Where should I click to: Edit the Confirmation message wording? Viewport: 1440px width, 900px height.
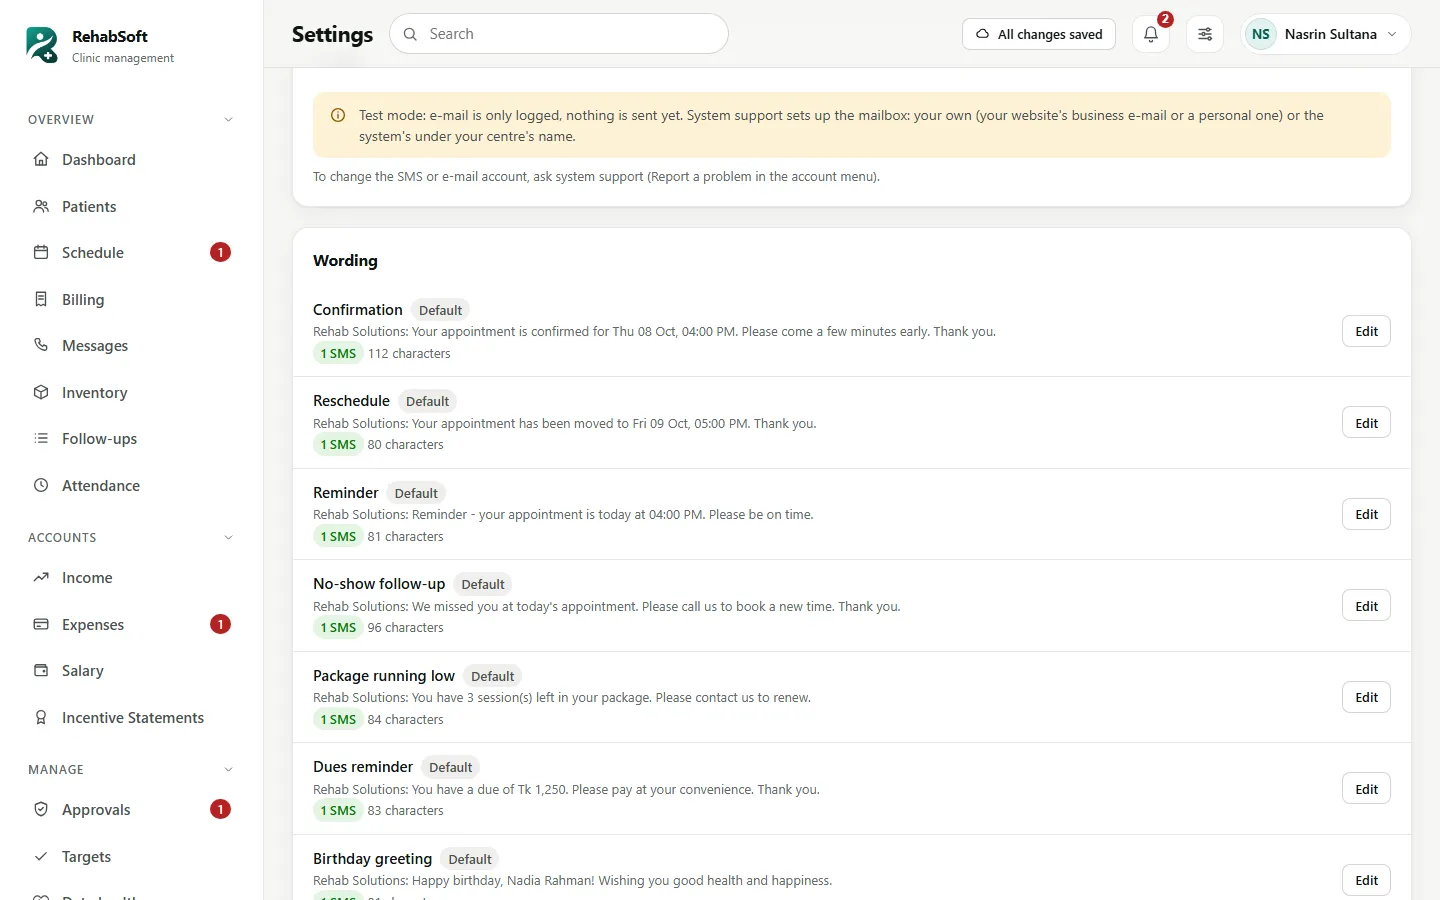[1366, 331]
